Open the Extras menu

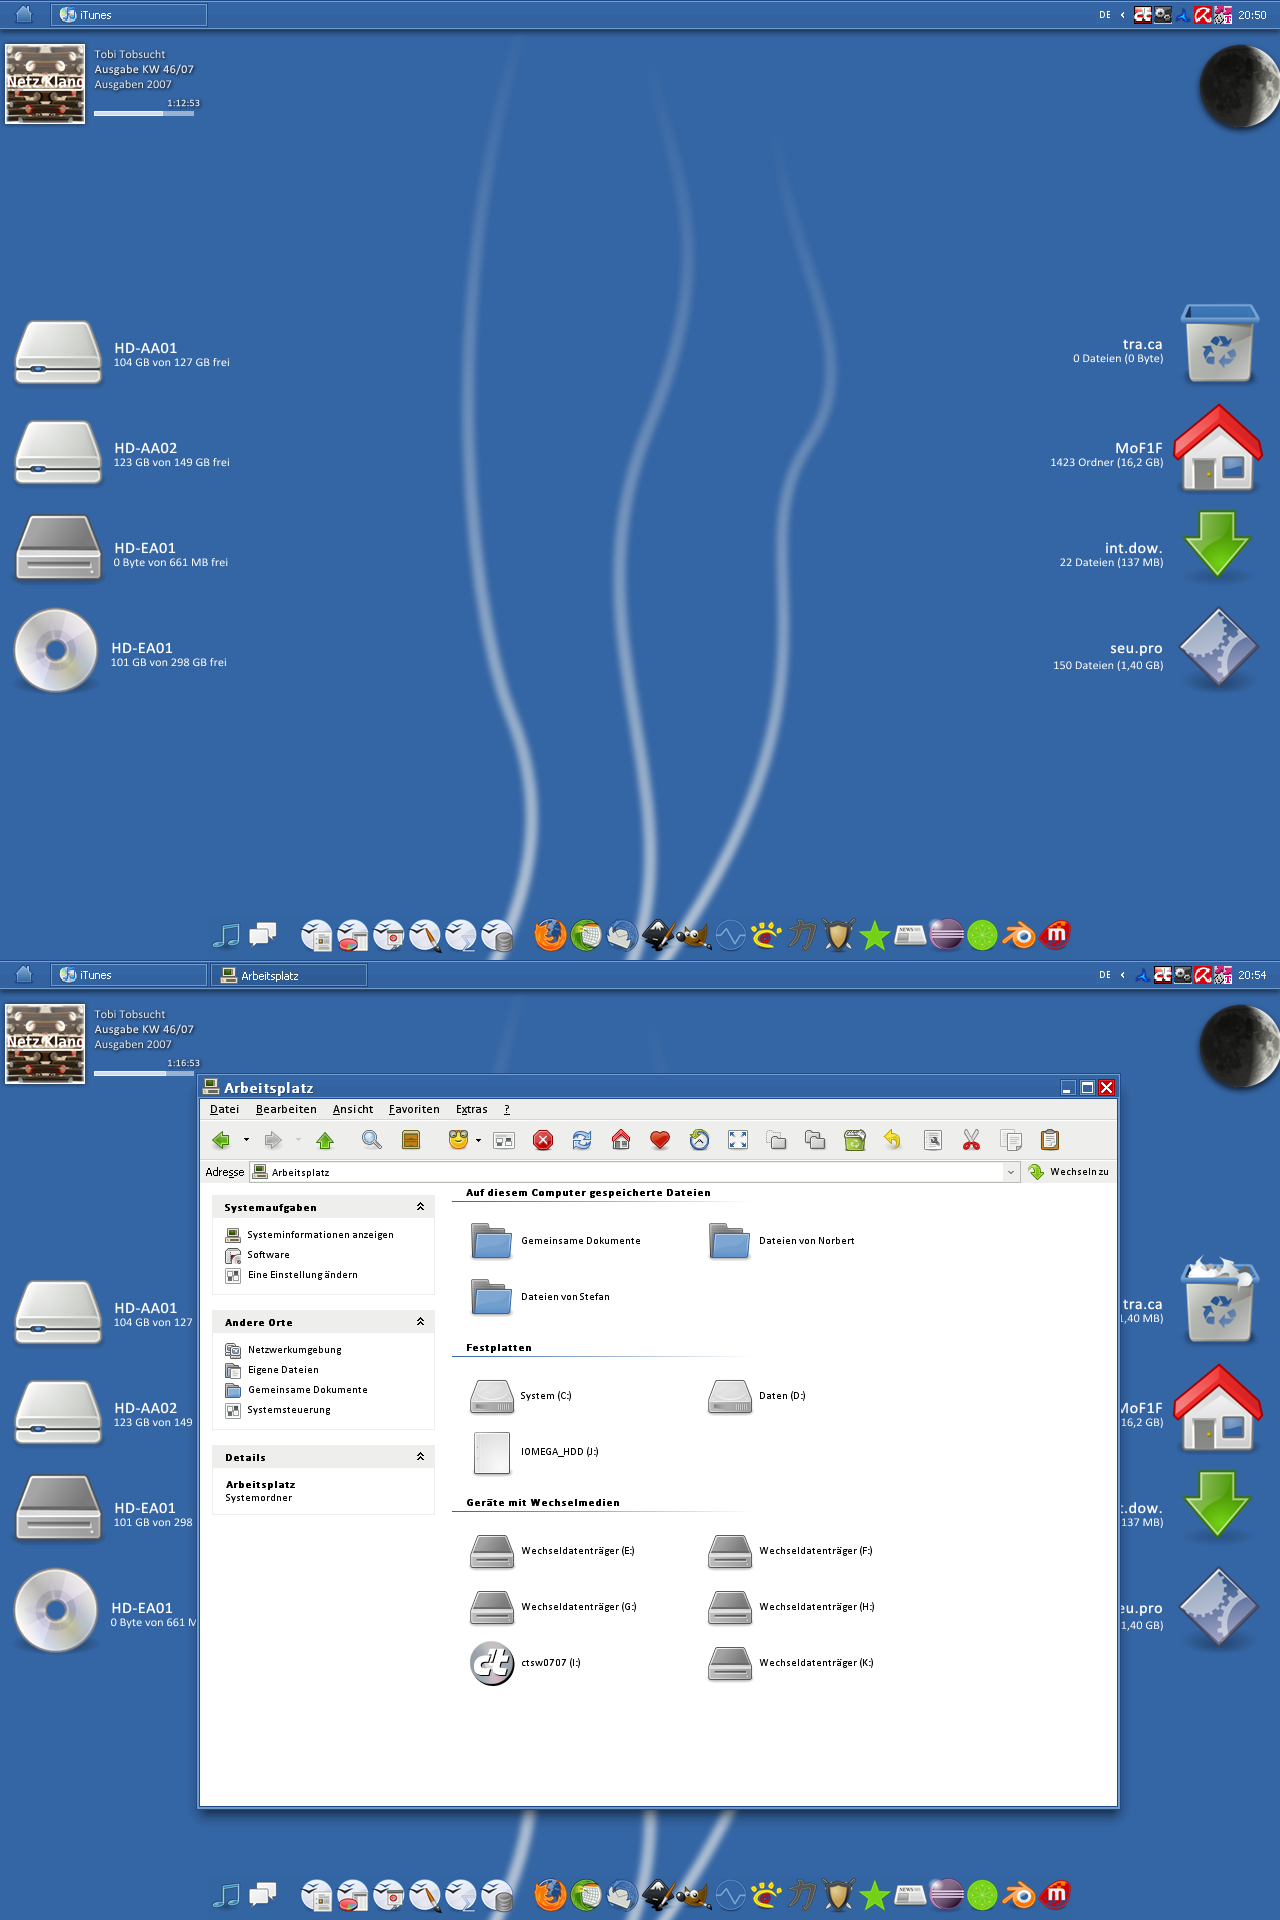coord(472,1109)
